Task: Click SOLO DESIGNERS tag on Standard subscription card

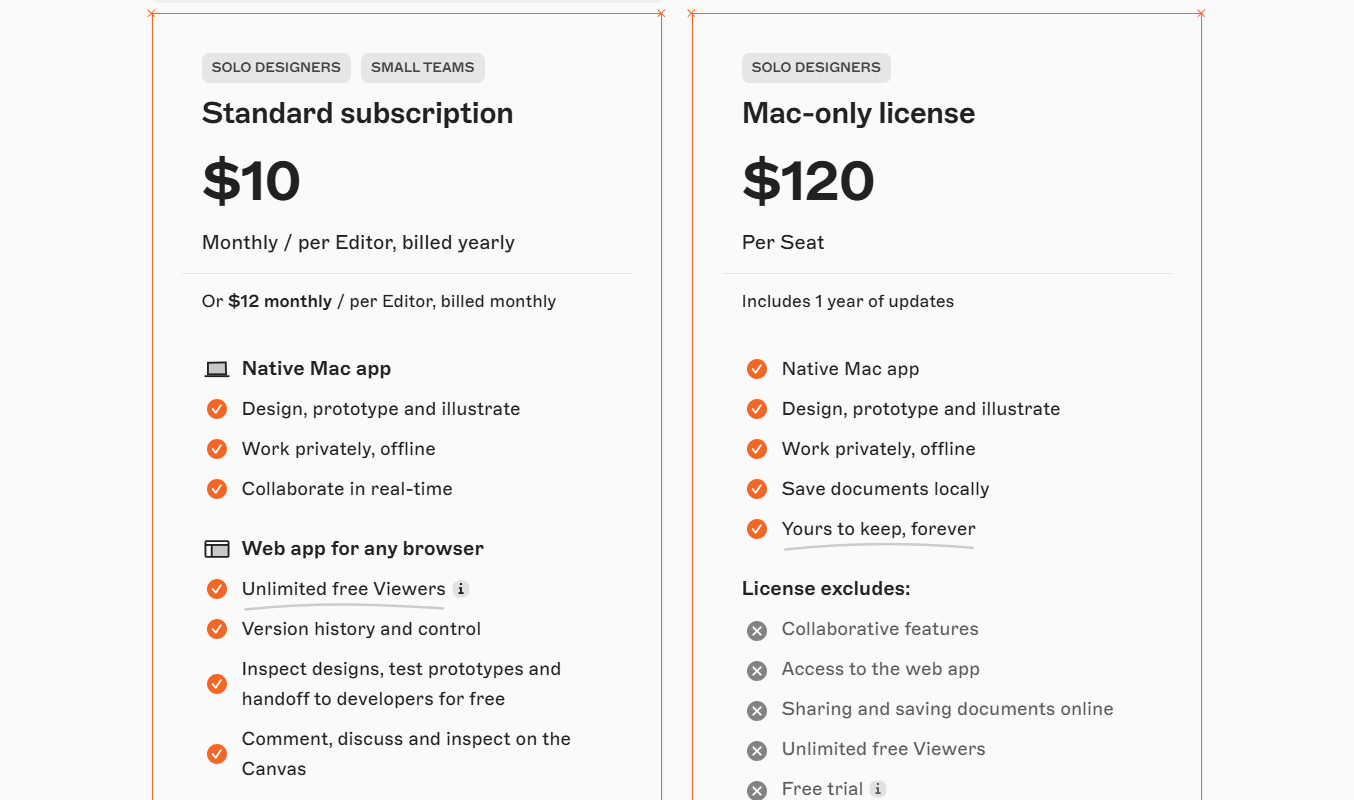Action: pos(276,68)
